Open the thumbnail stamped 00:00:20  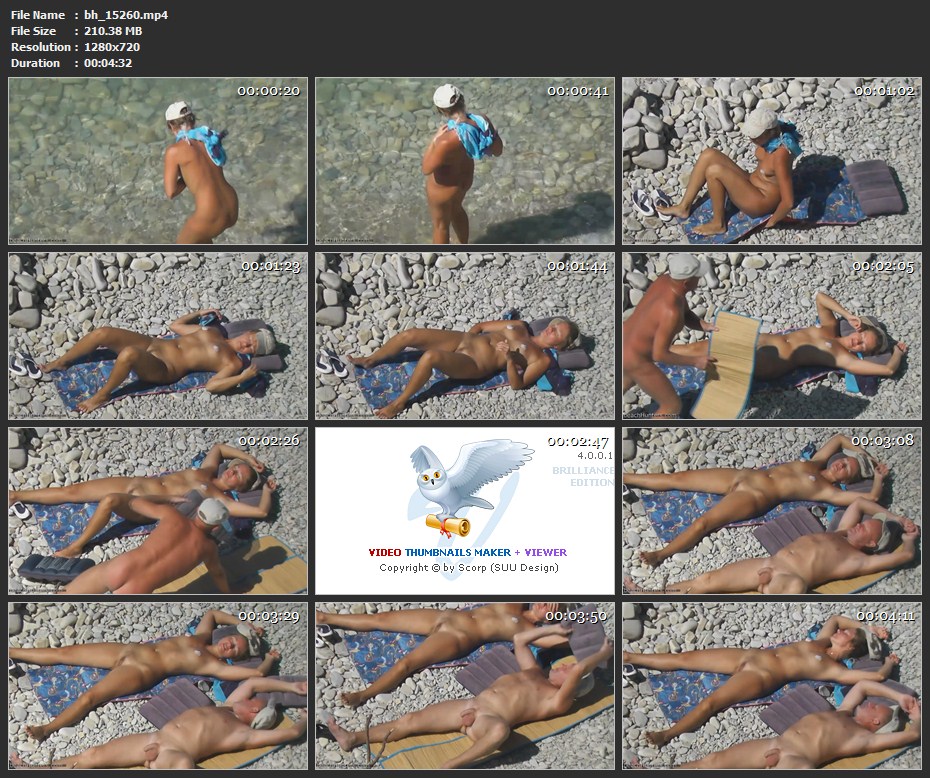tap(158, 161)
